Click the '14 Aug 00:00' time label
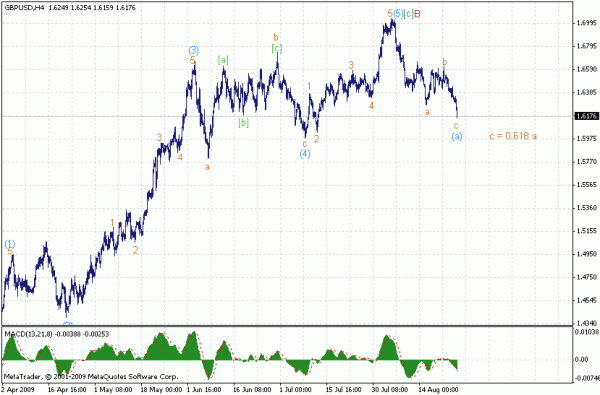The width and height of the screenshot is (600, 395). 438,390
